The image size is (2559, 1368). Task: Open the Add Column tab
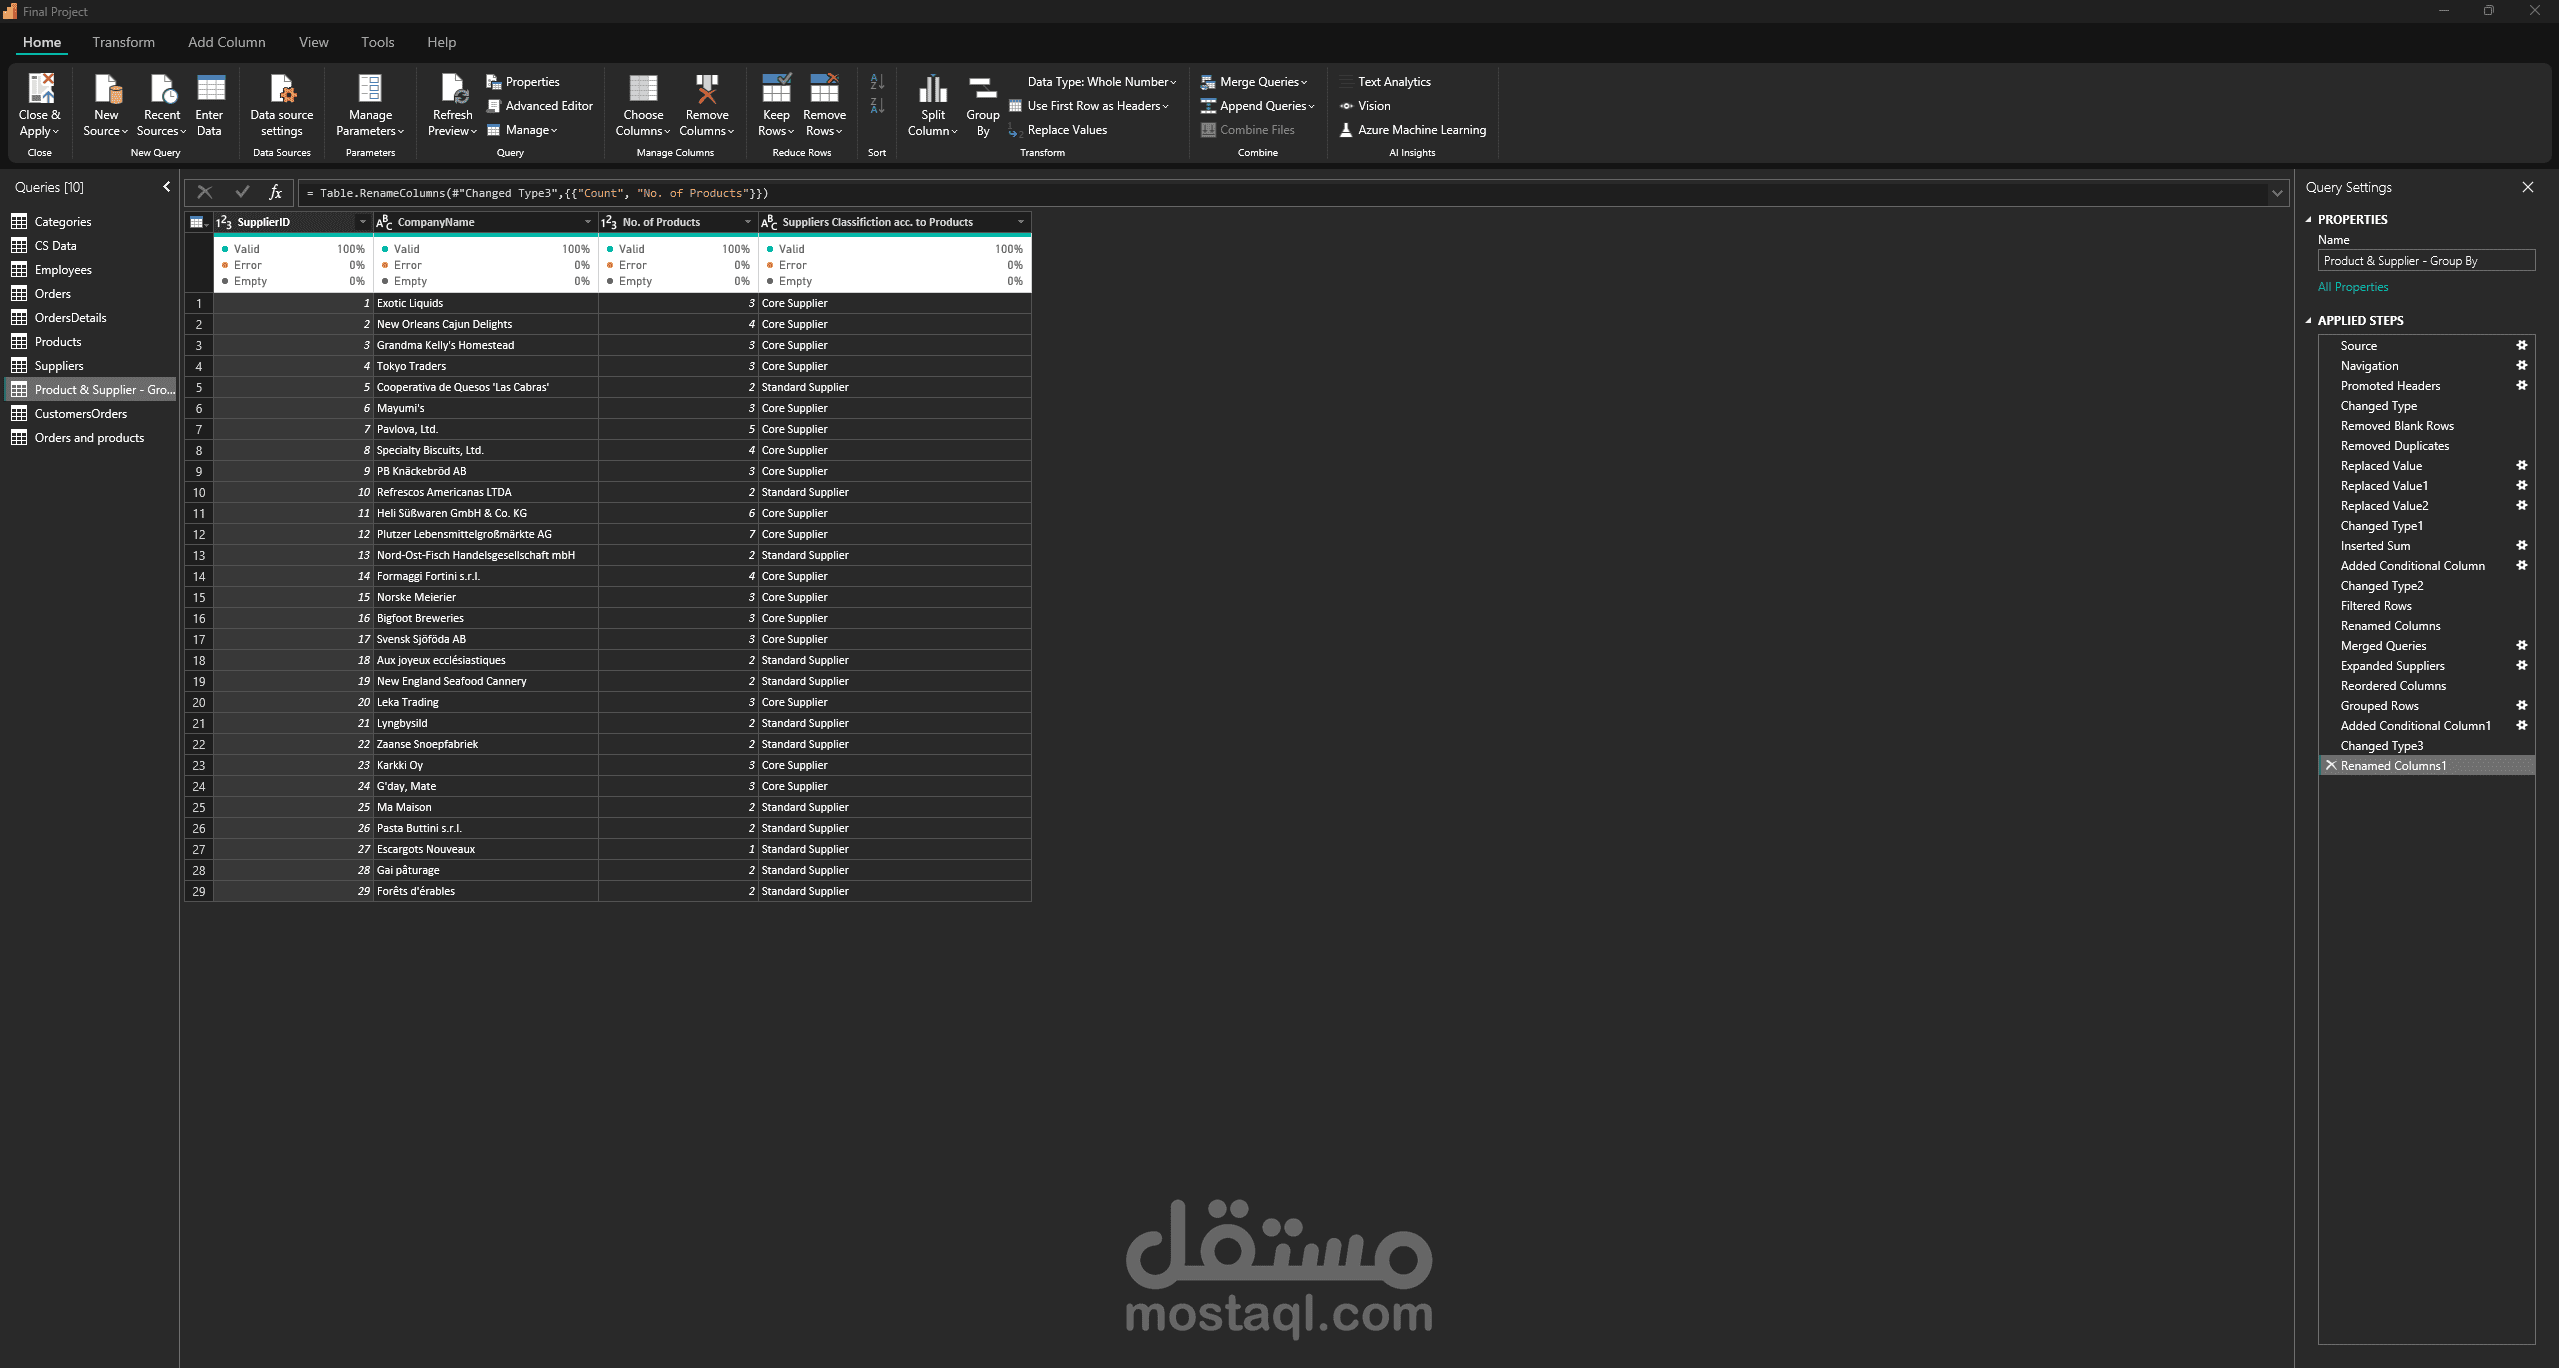(226, 42)
